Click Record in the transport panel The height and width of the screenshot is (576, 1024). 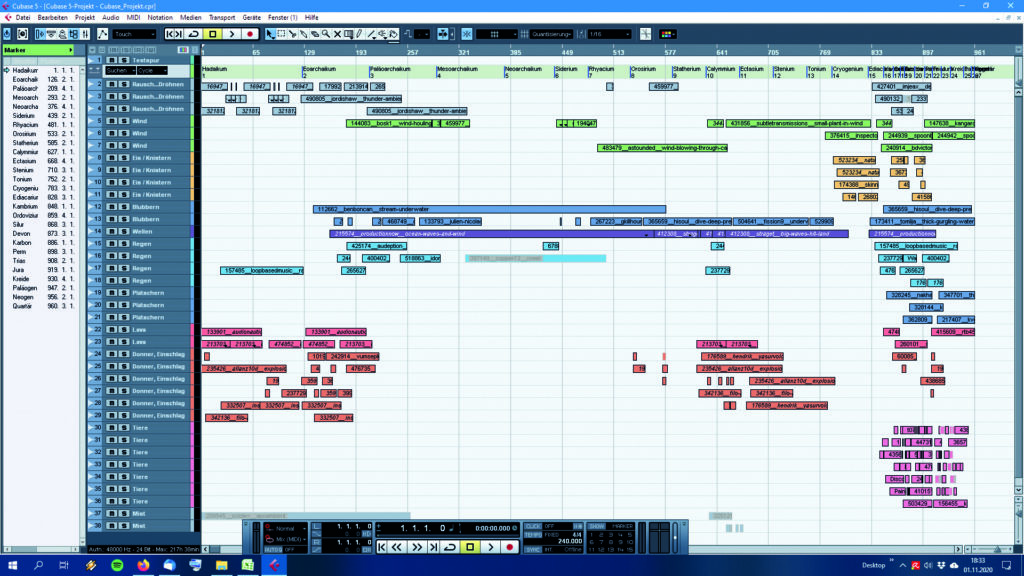coord(510,547)
